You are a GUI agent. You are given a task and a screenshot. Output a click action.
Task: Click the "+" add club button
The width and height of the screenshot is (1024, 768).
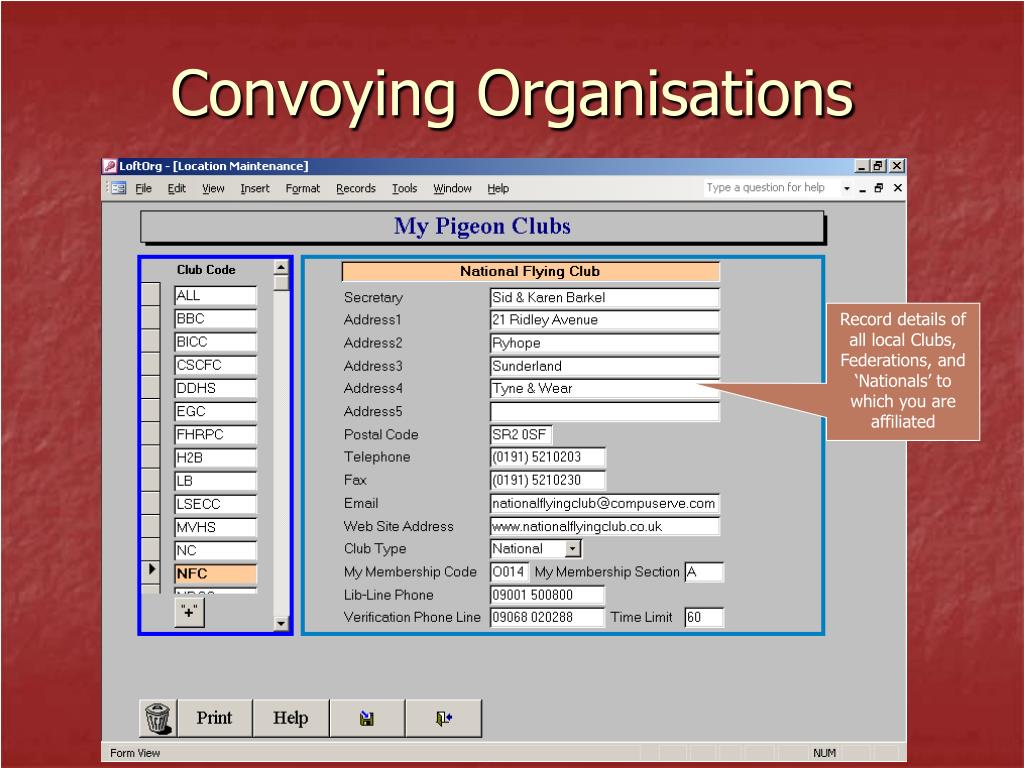pyautogui.click(x=189, y=613)
